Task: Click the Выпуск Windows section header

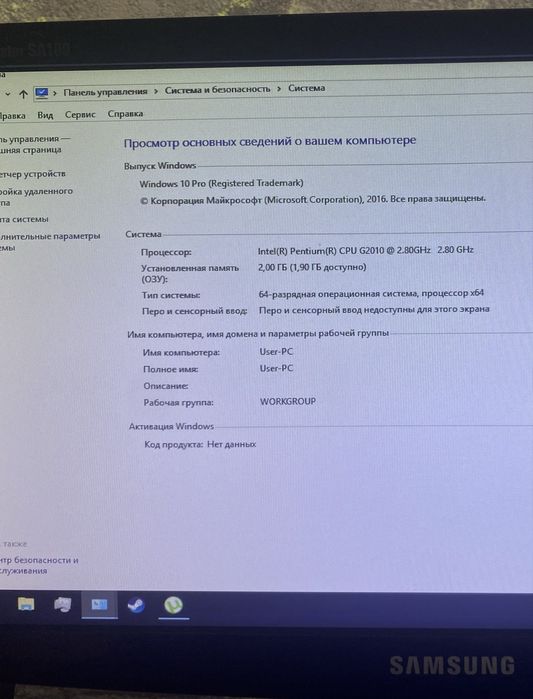Action: [160, 166]
